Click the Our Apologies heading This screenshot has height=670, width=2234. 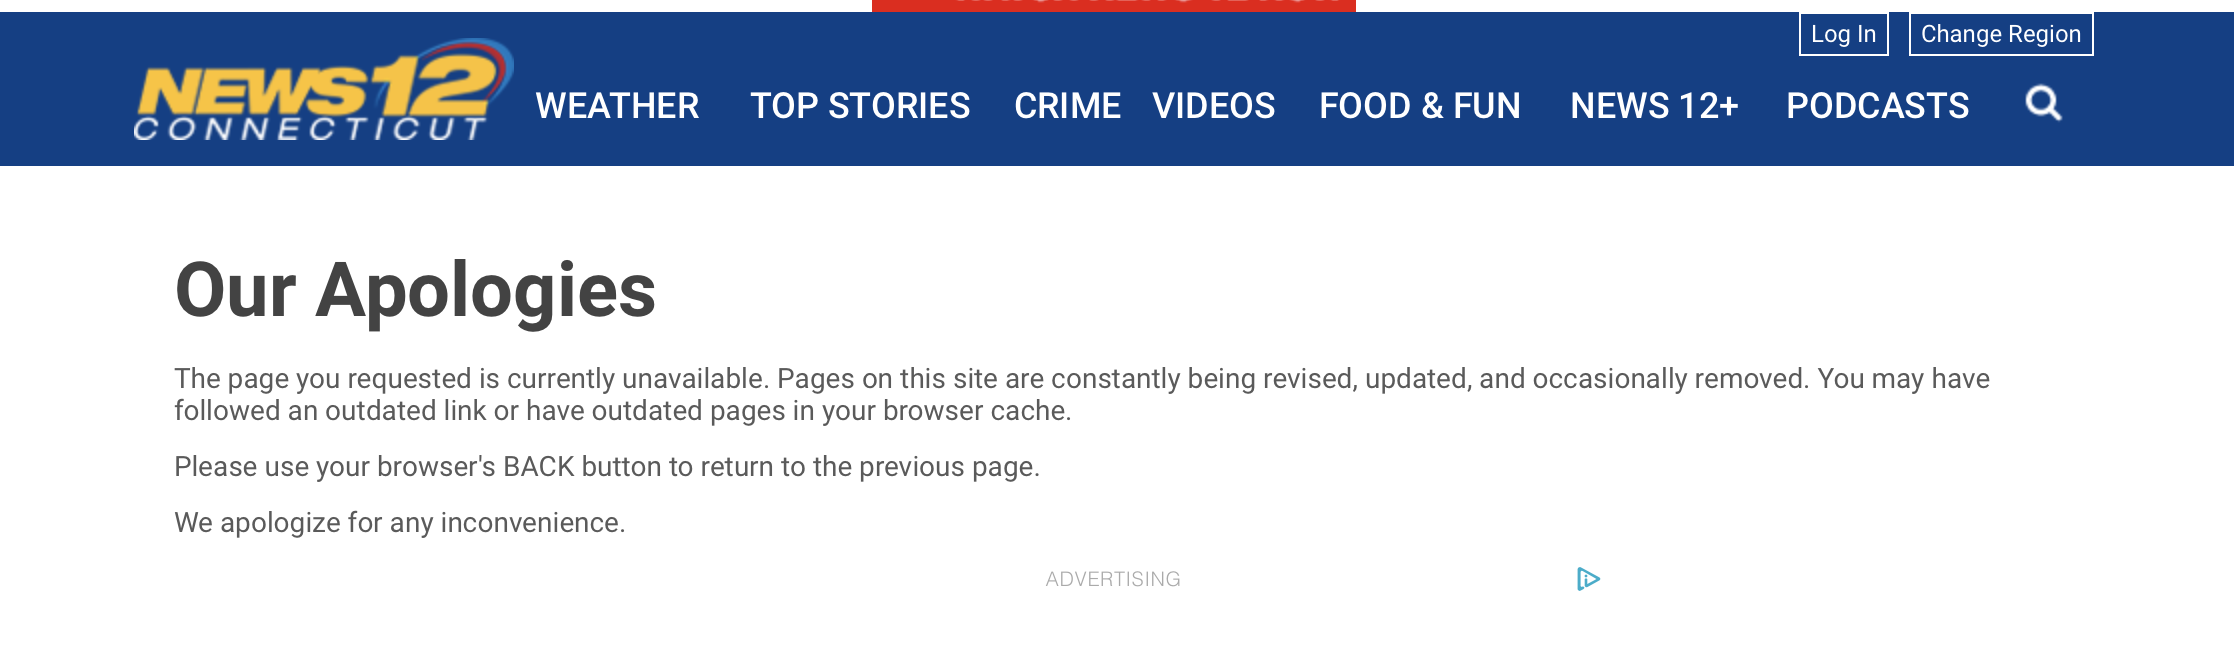tap(415, 291)
